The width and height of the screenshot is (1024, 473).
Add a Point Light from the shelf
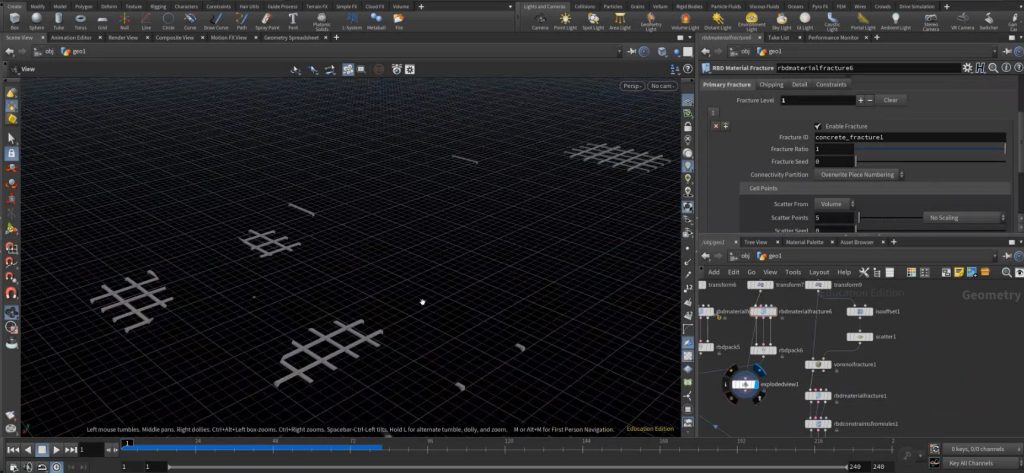pos(566,21)
